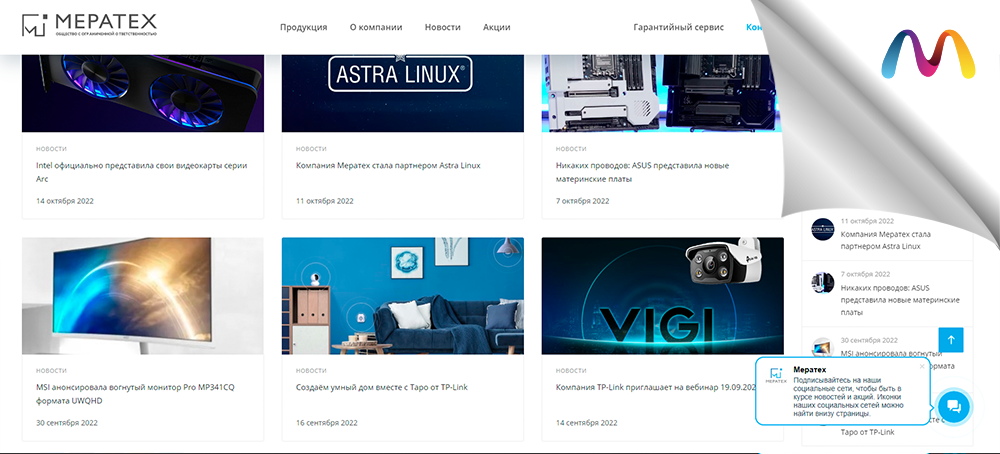Click the Мератех logo in chat popup

pyautogui.click(x=776, y=376)
